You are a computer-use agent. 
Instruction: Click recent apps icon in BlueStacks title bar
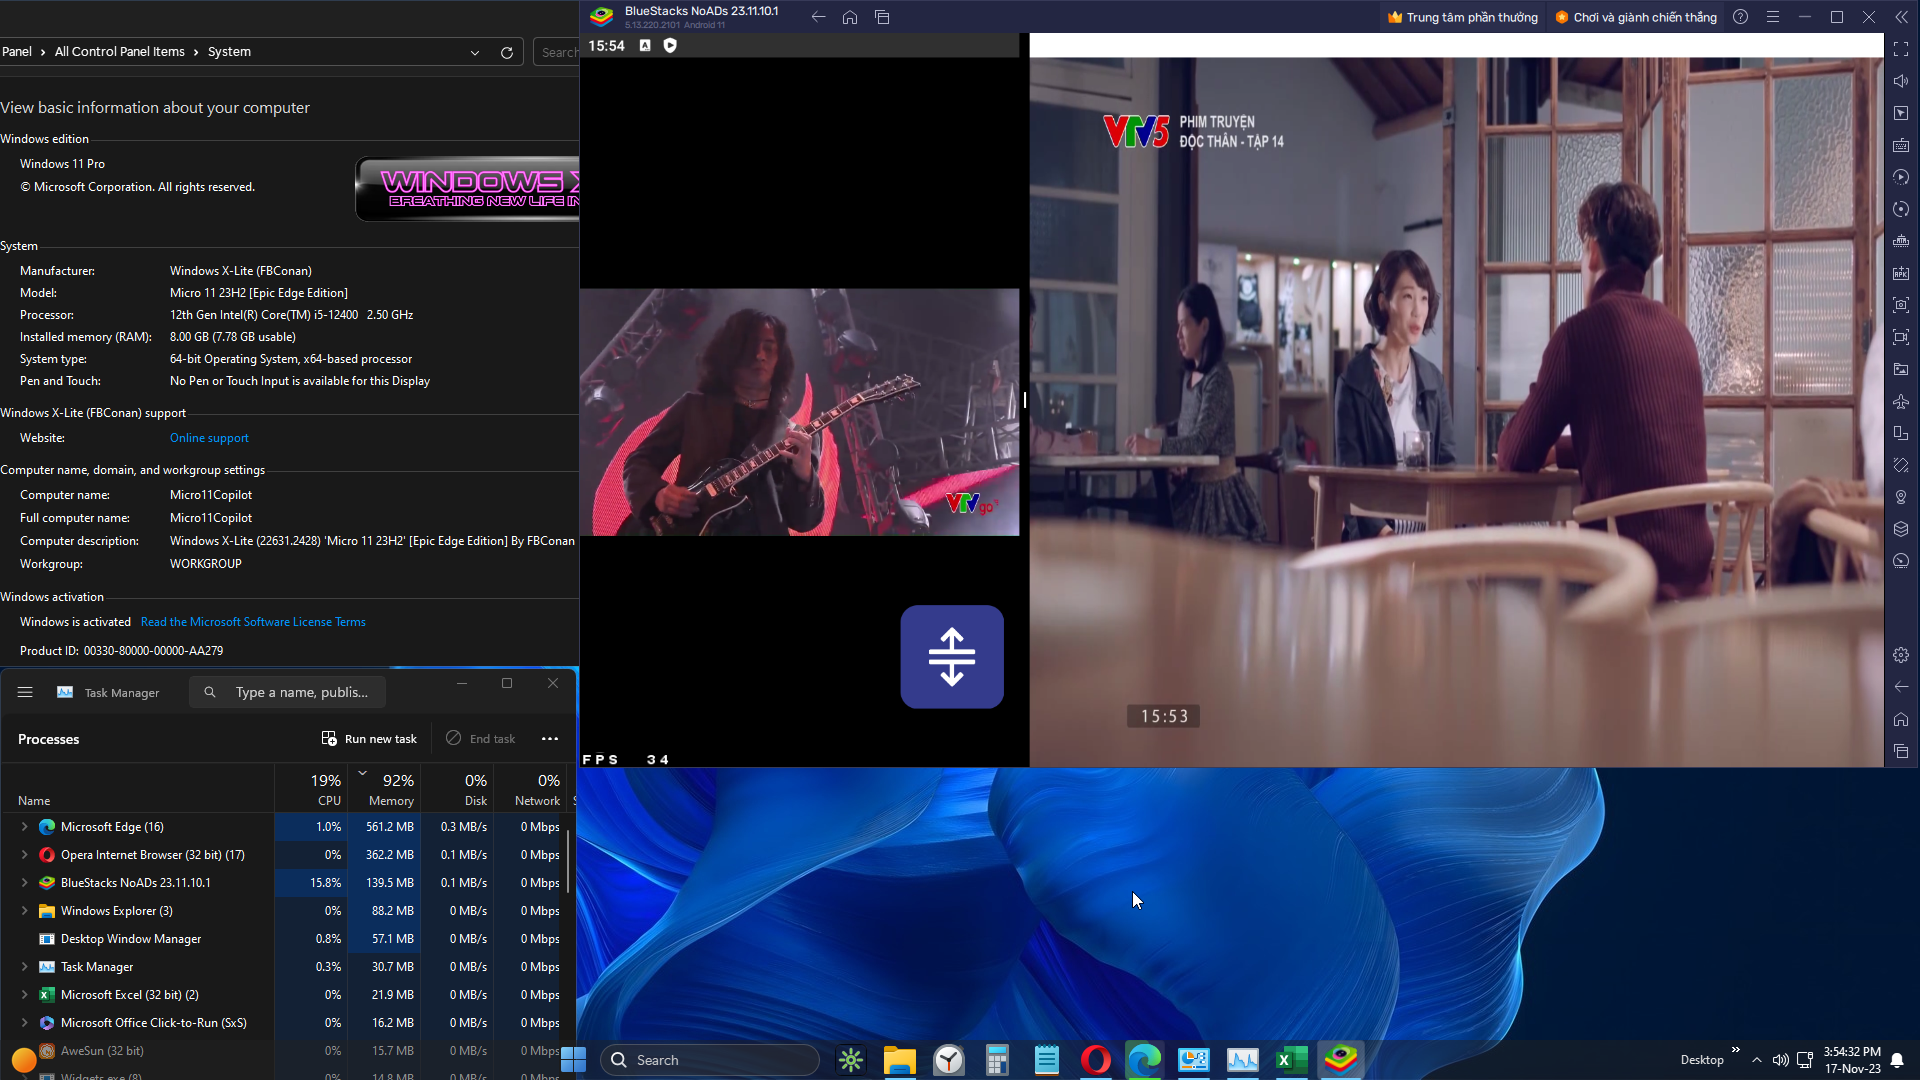point(882,17)
